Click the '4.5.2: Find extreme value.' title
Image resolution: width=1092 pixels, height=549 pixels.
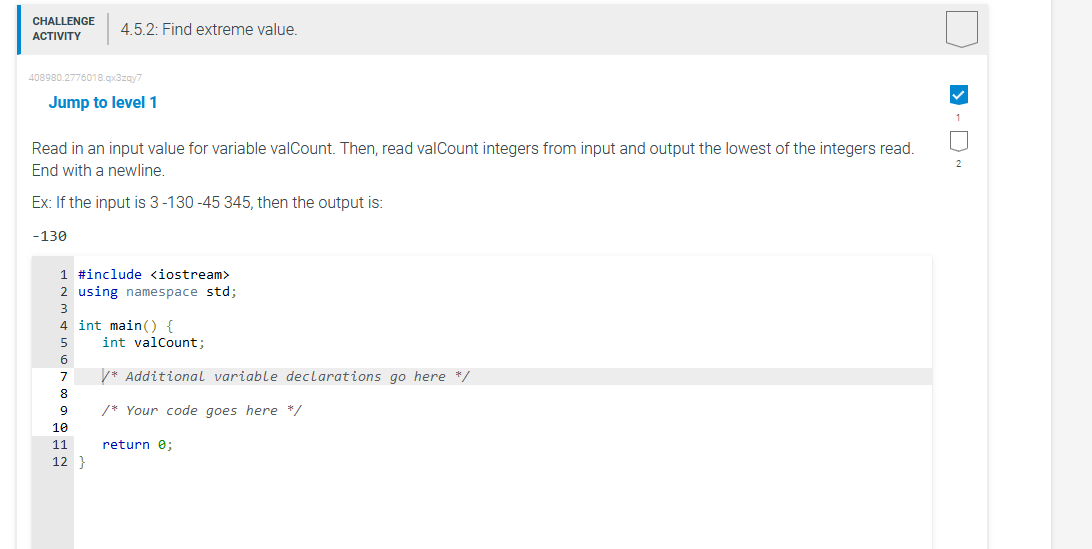pos(209,29)
